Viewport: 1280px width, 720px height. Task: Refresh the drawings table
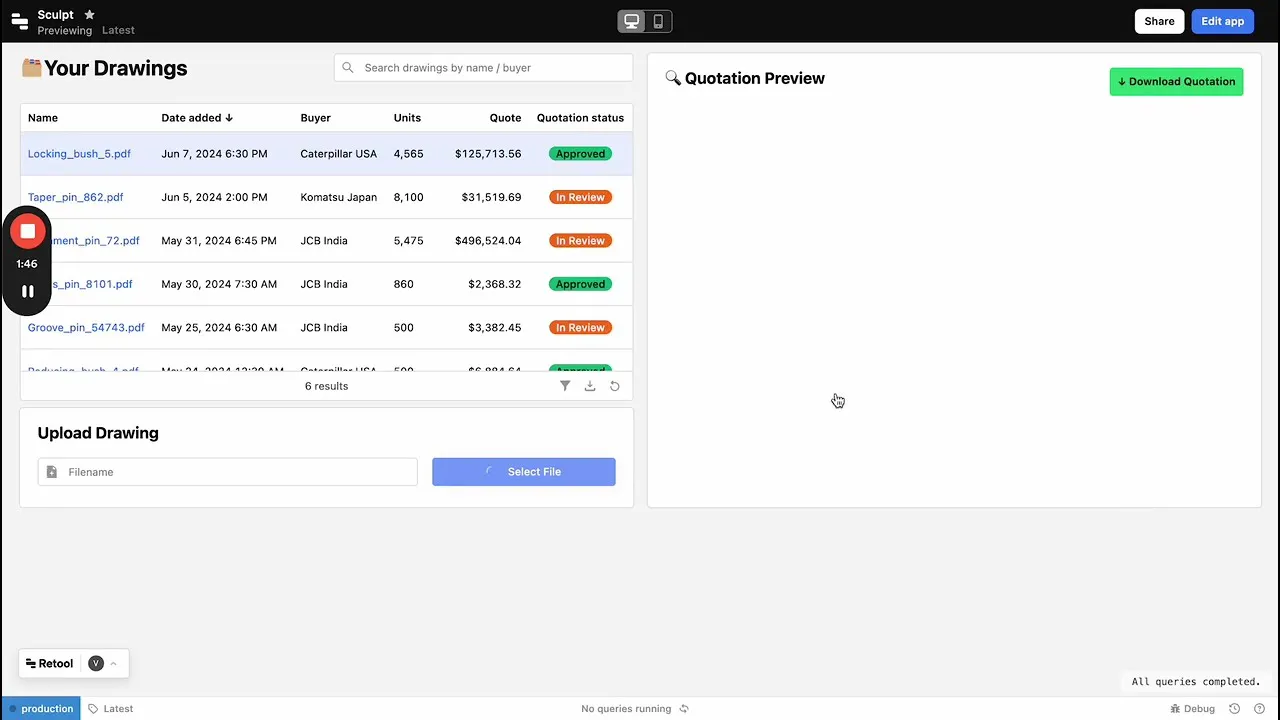tap(615, 386)
